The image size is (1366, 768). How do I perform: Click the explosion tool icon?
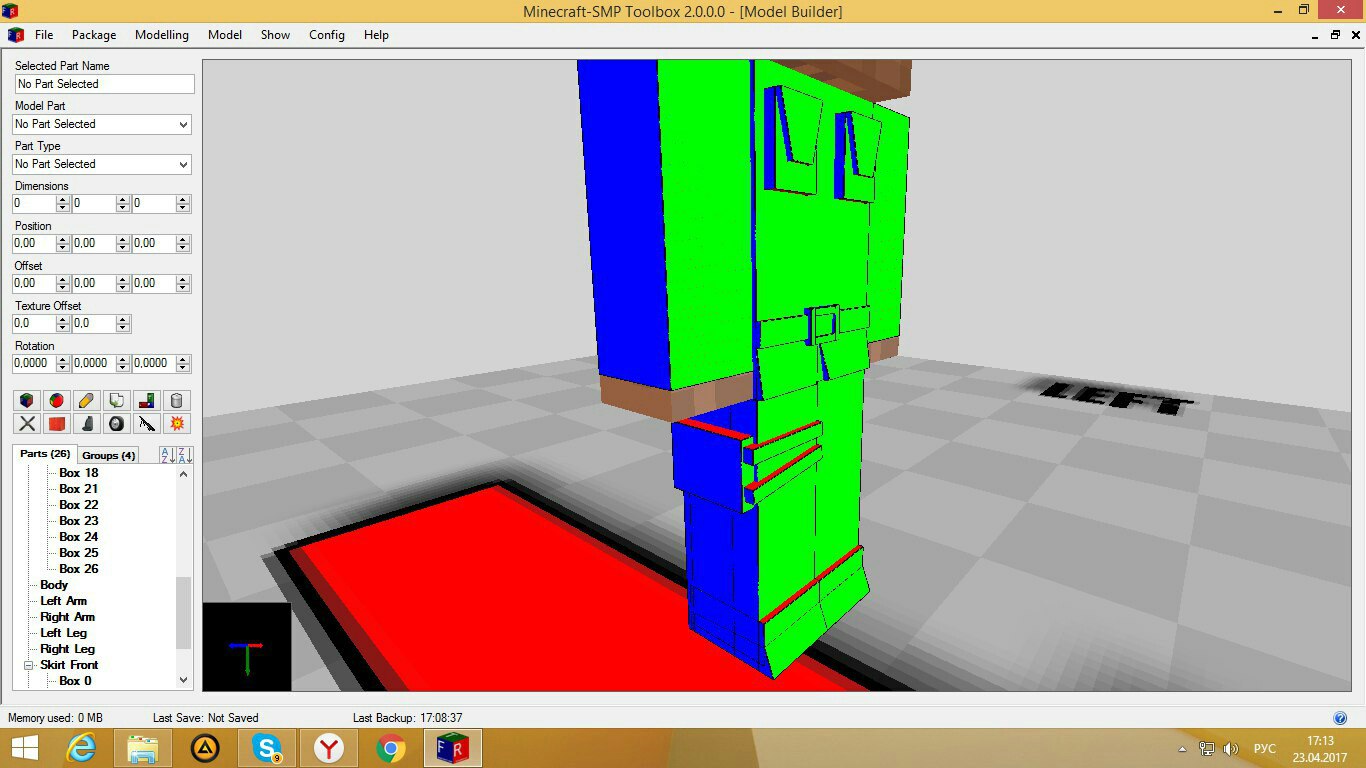tap(177, 423)
